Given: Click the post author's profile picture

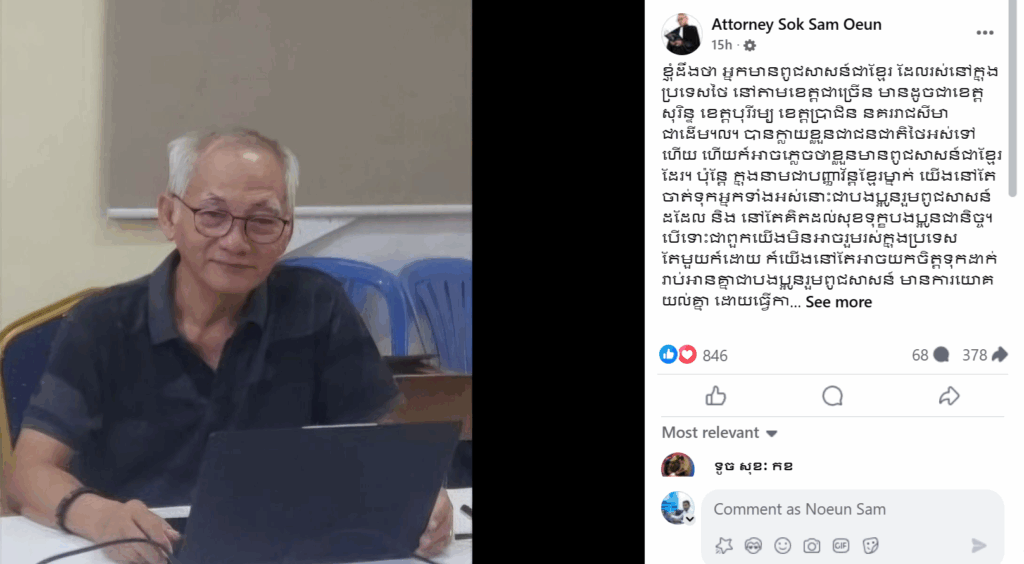Looking at the screenshot, I should [682, 34].
